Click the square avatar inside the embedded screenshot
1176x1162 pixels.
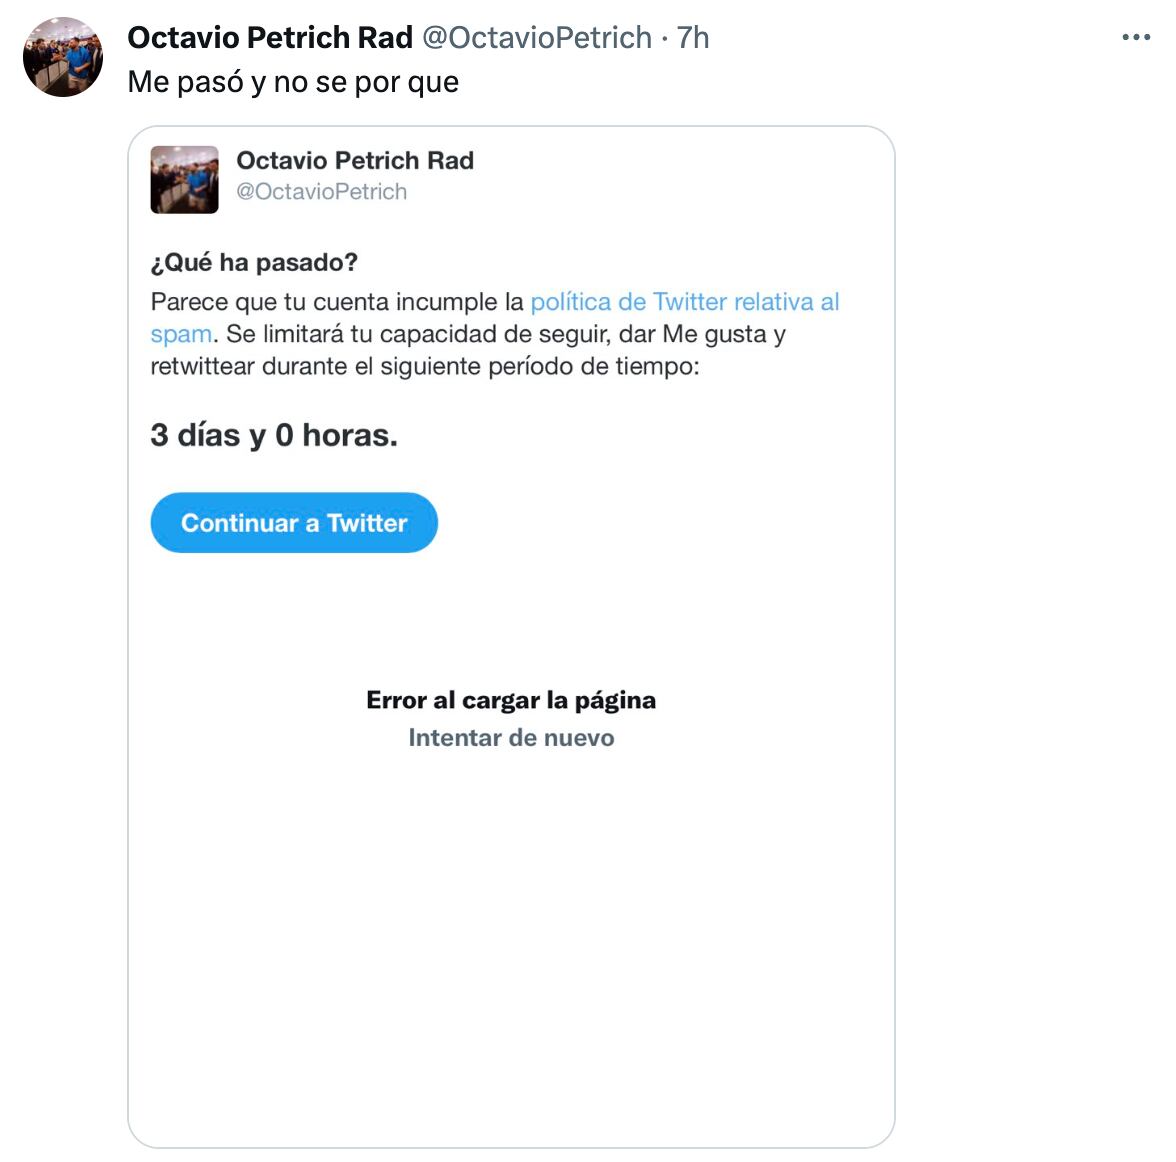pos(184,180)
